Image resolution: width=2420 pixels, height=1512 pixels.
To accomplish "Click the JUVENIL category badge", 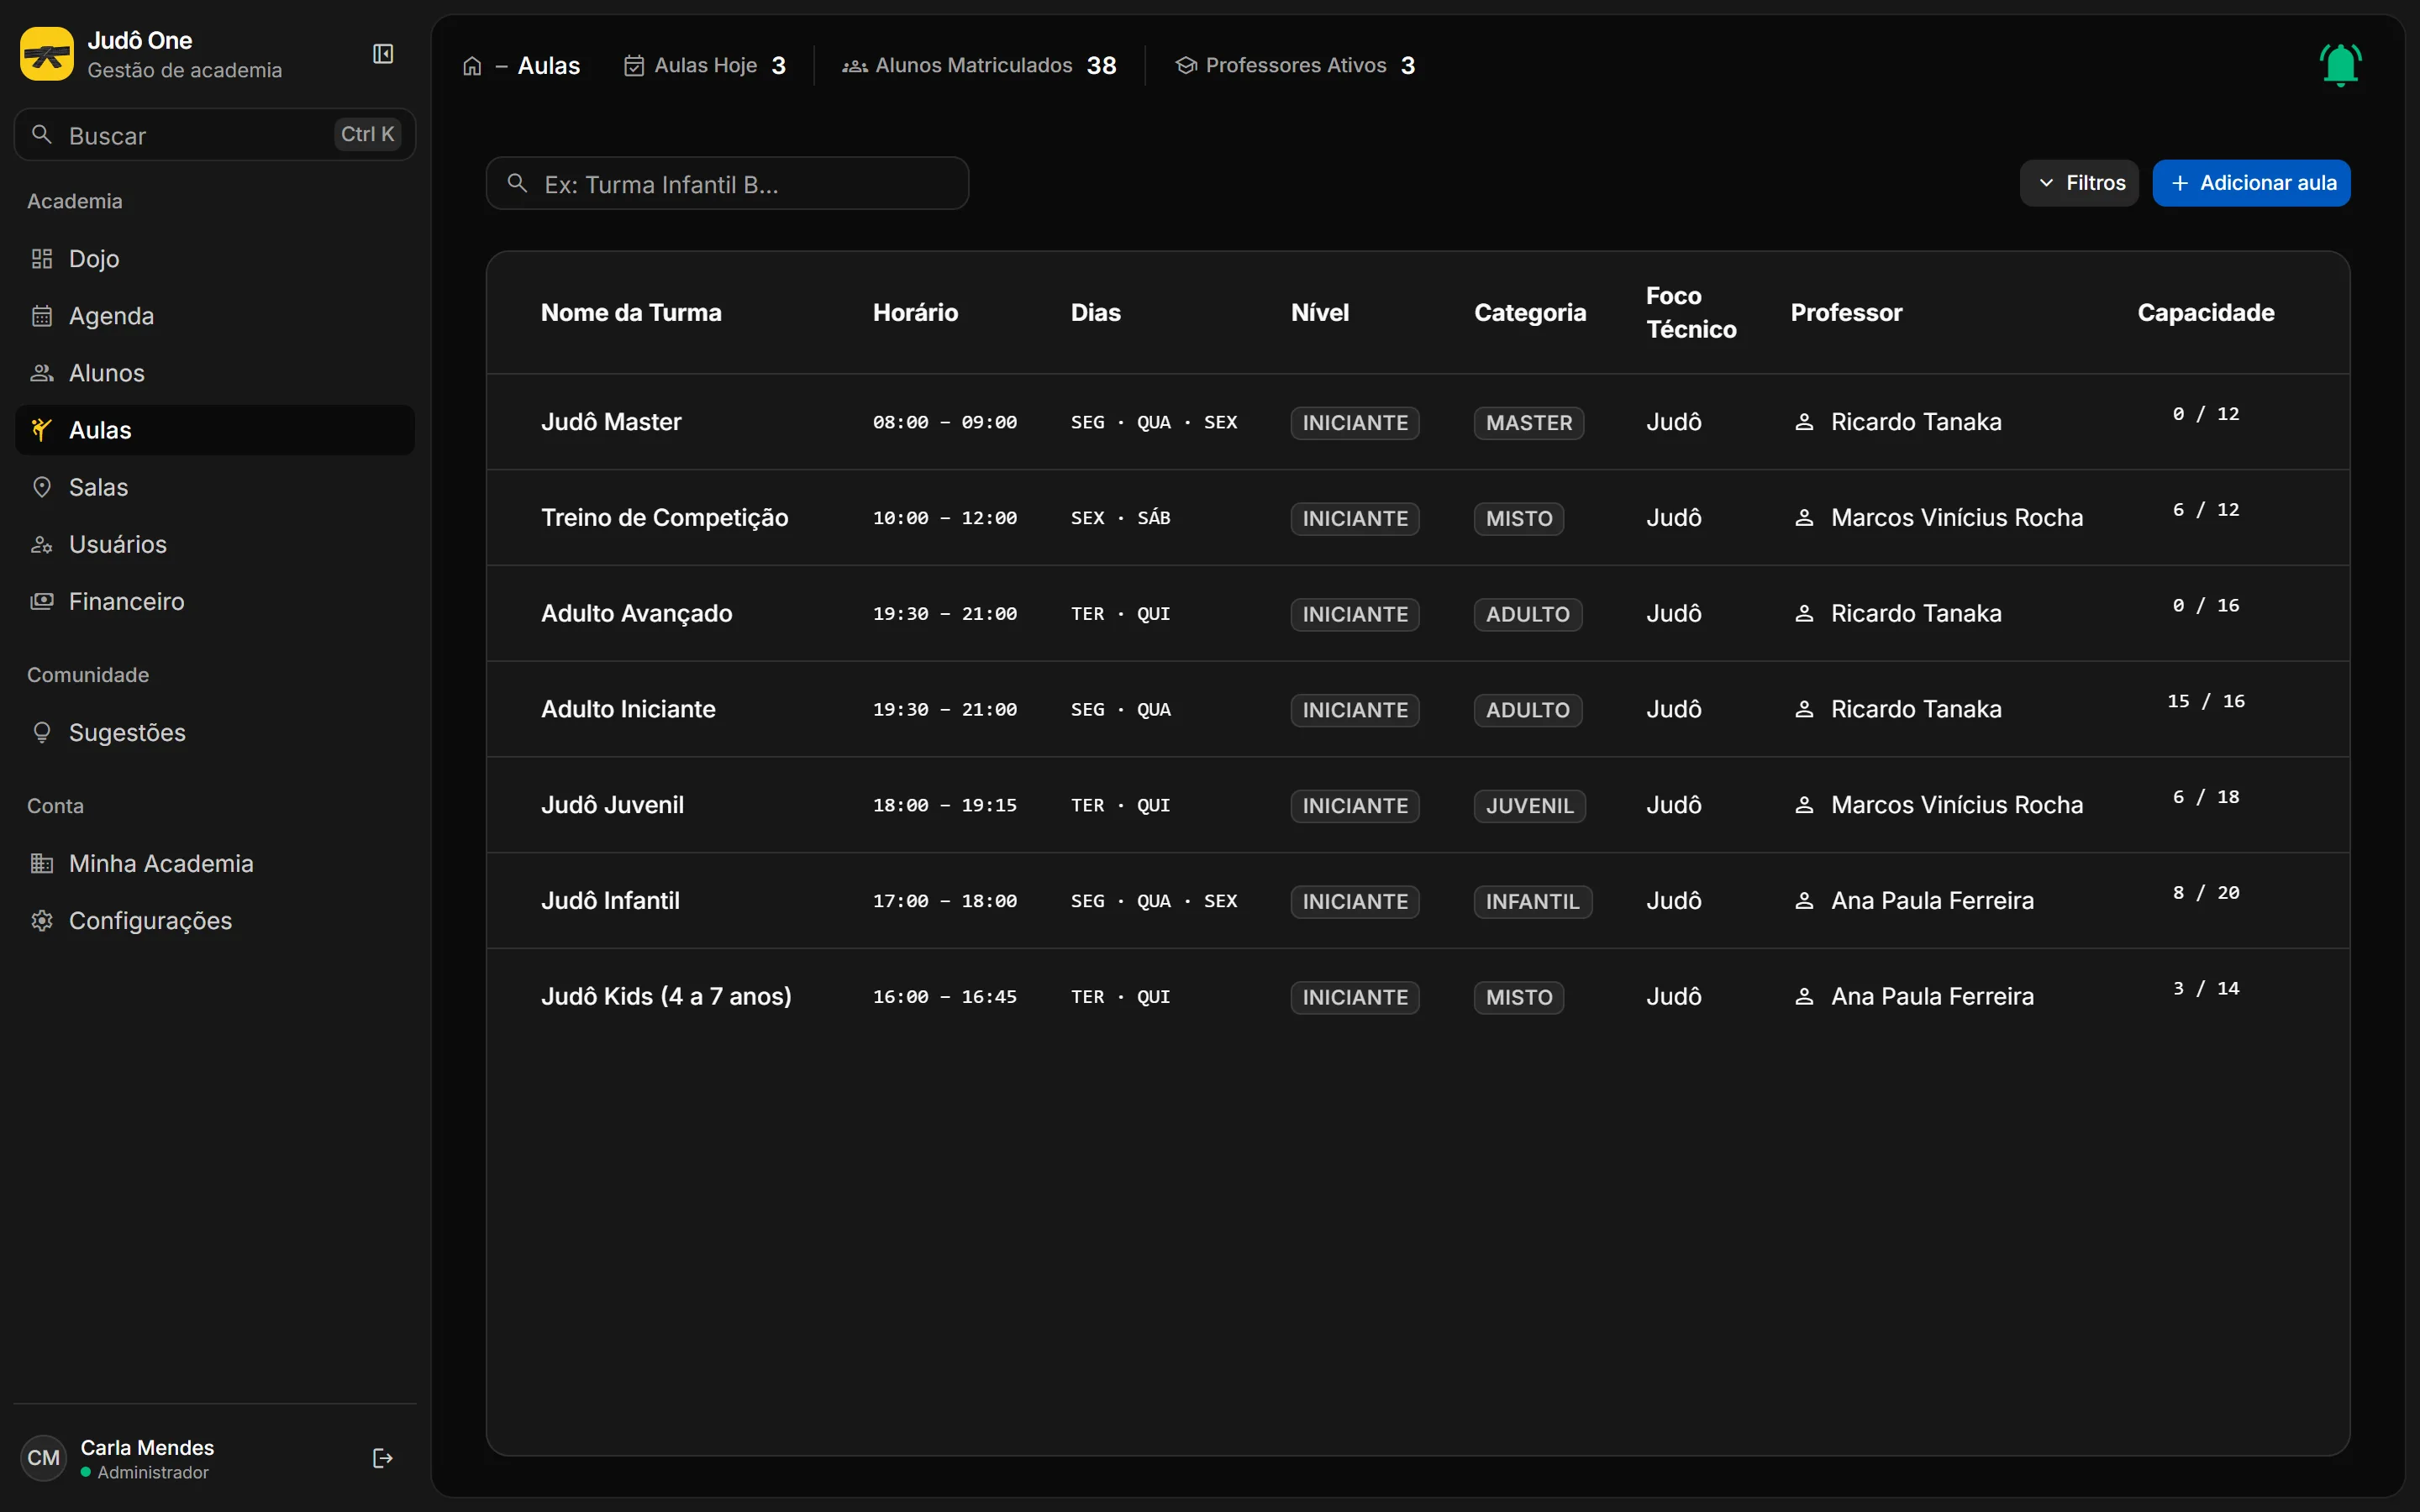I will (1529, 806).
